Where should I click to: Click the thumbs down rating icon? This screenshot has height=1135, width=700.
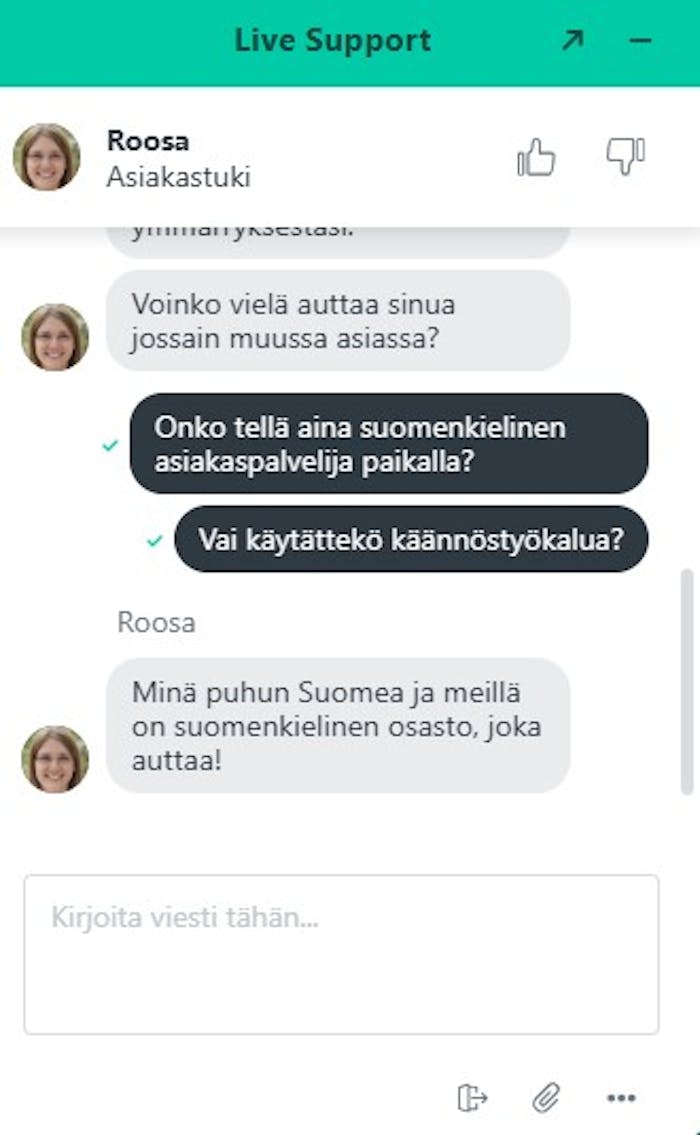point(625,156)
